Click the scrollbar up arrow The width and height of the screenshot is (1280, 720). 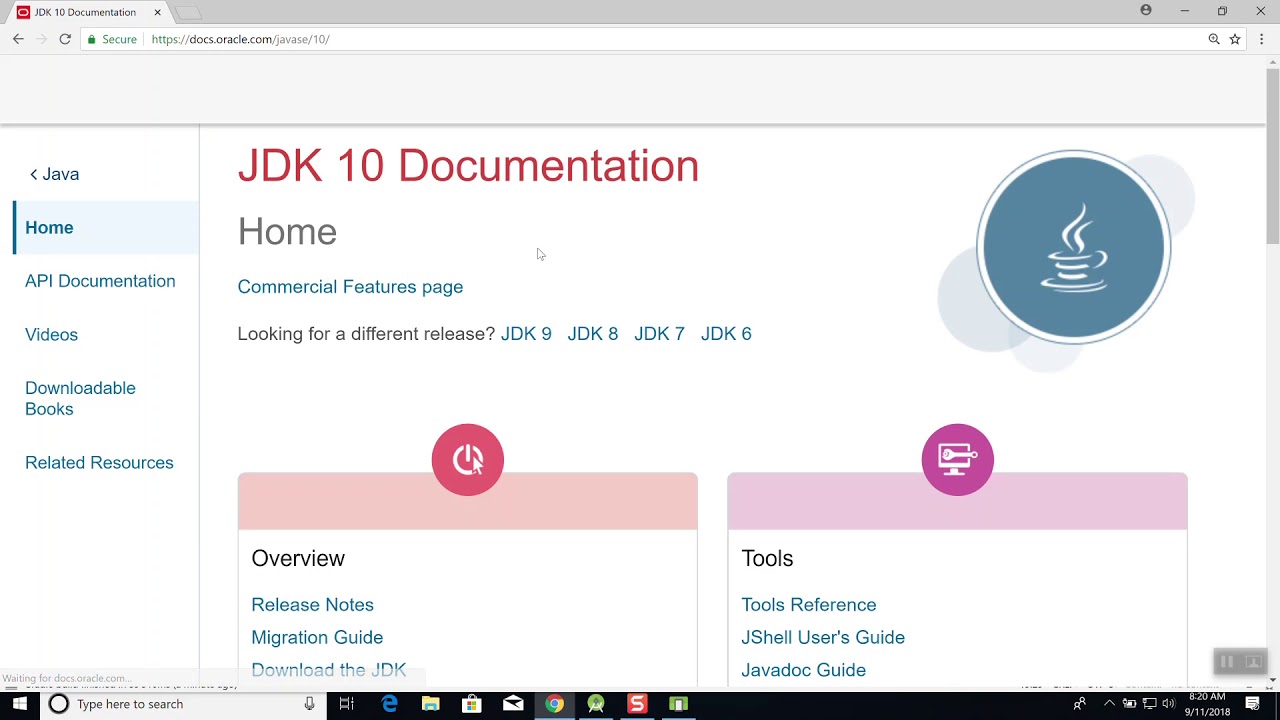click(x=1273, y=61)
